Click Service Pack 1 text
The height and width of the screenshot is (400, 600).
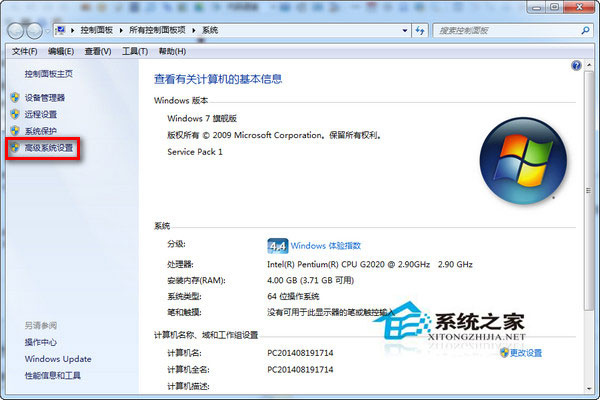195,152
